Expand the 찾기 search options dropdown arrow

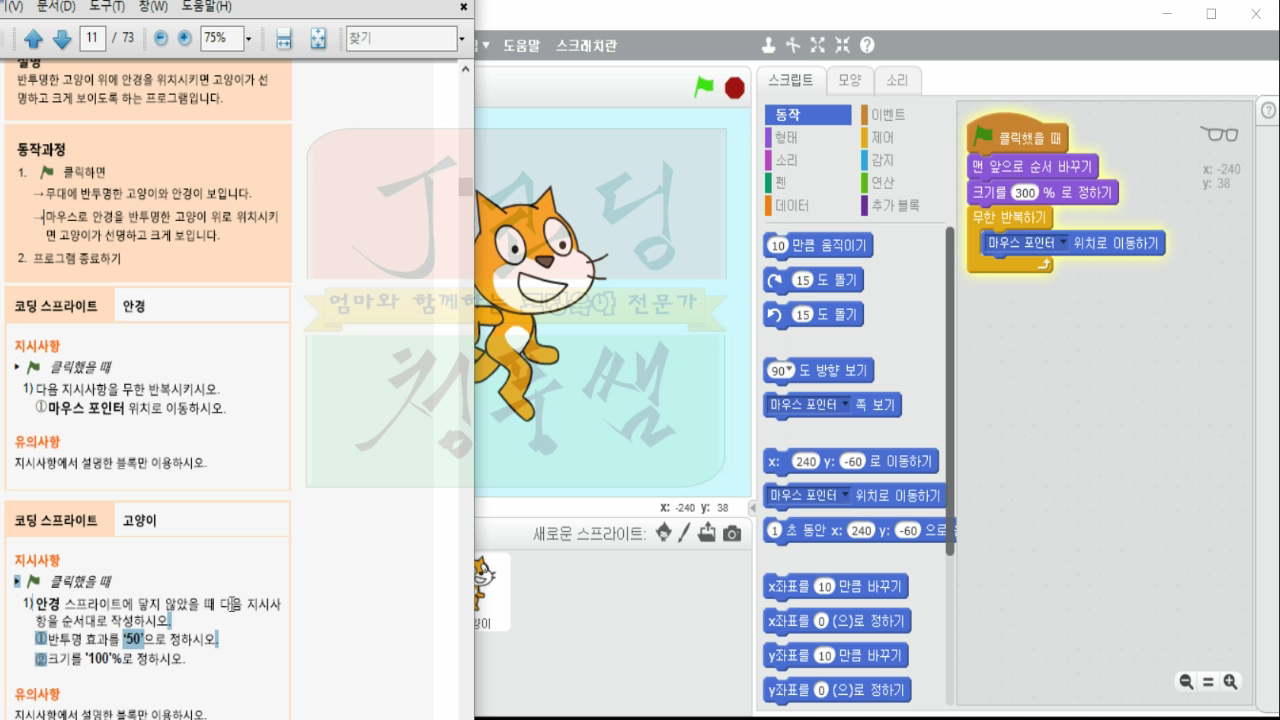coord(462,38)
